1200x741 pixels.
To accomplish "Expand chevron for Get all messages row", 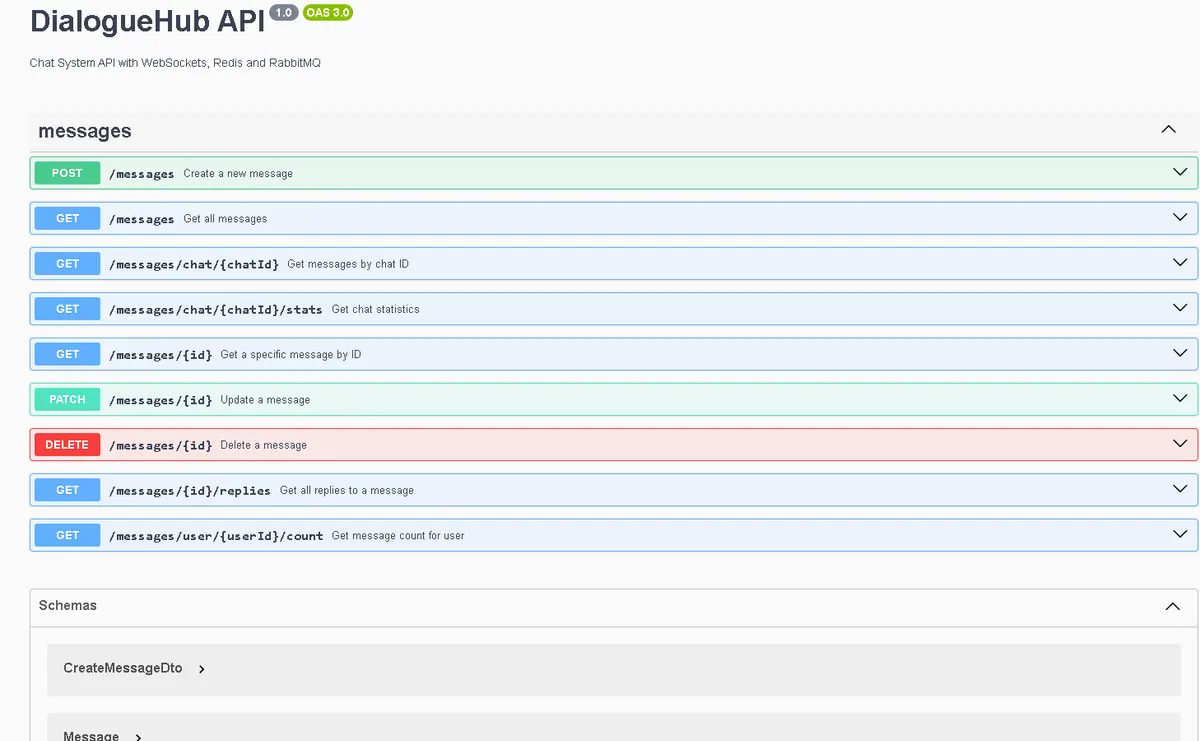I will (x=1180, y=217).
